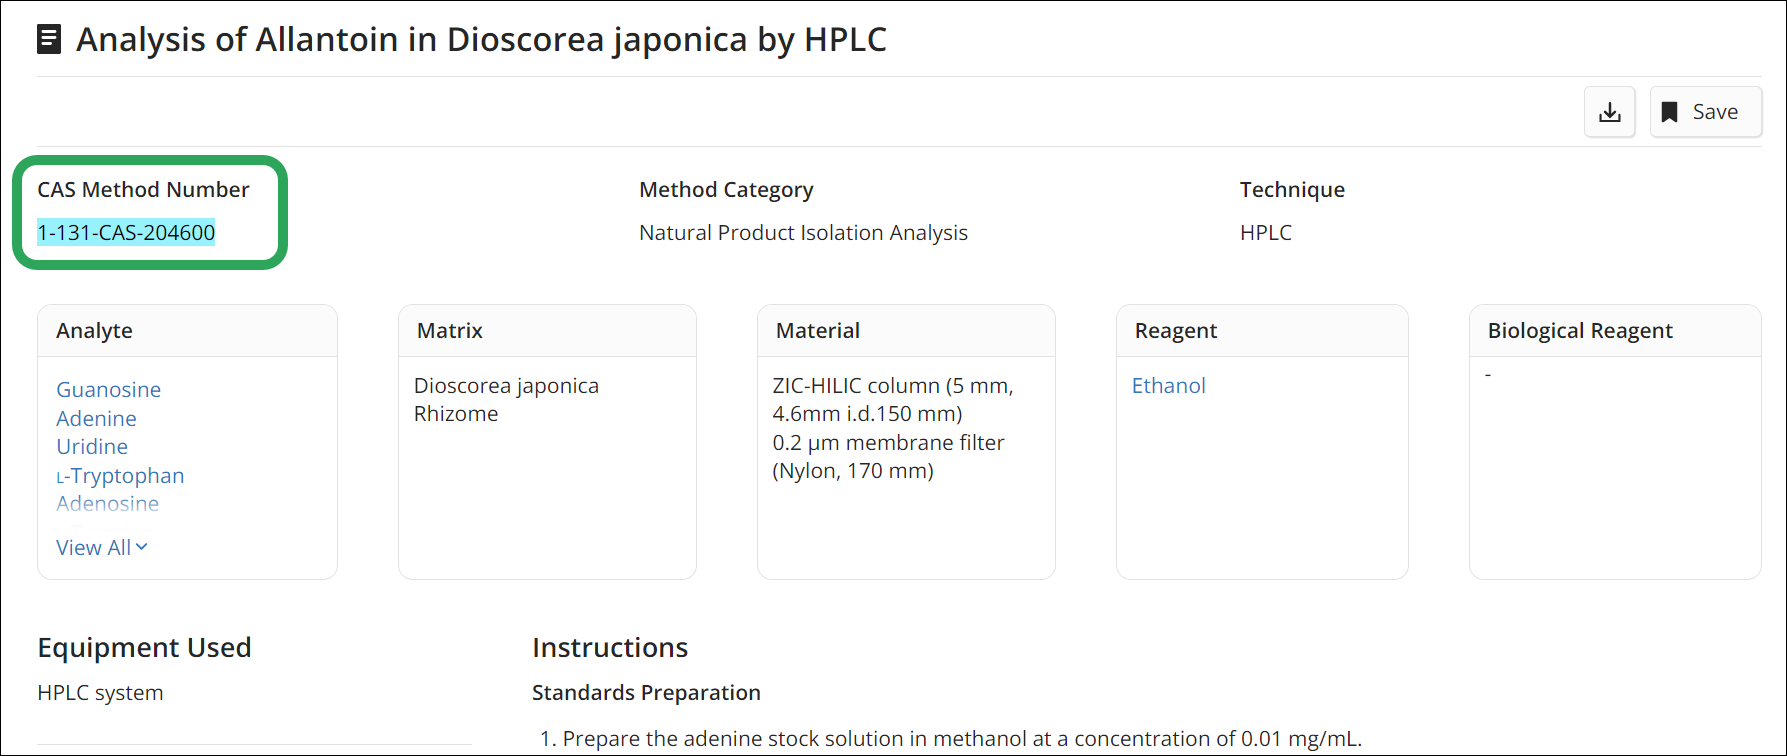Click the Equipment Used section heading
Viewport: 1787px width, 756px height.
point(144,647)
